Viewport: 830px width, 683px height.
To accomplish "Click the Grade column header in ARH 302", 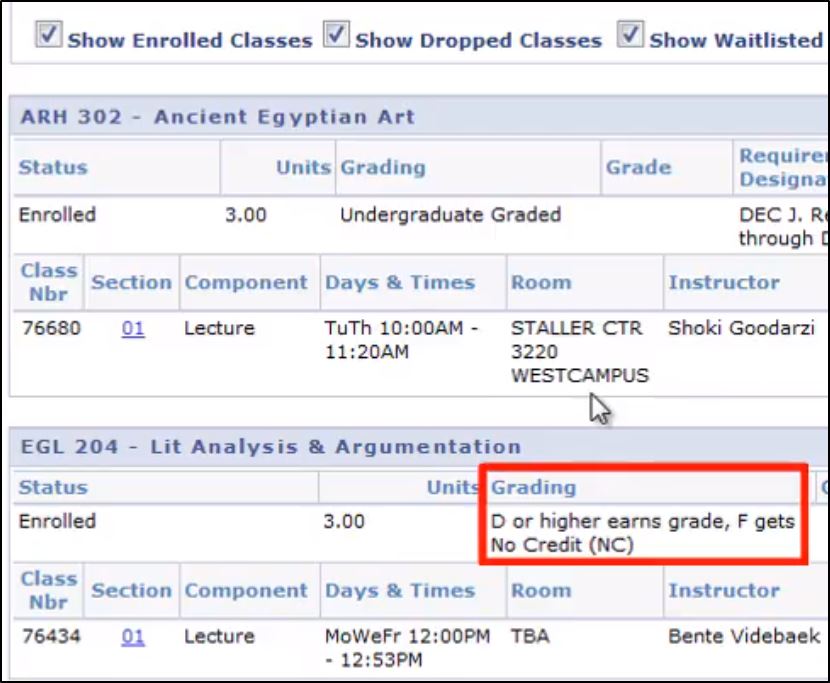I will pyautogui.click(x=638, y=167).
